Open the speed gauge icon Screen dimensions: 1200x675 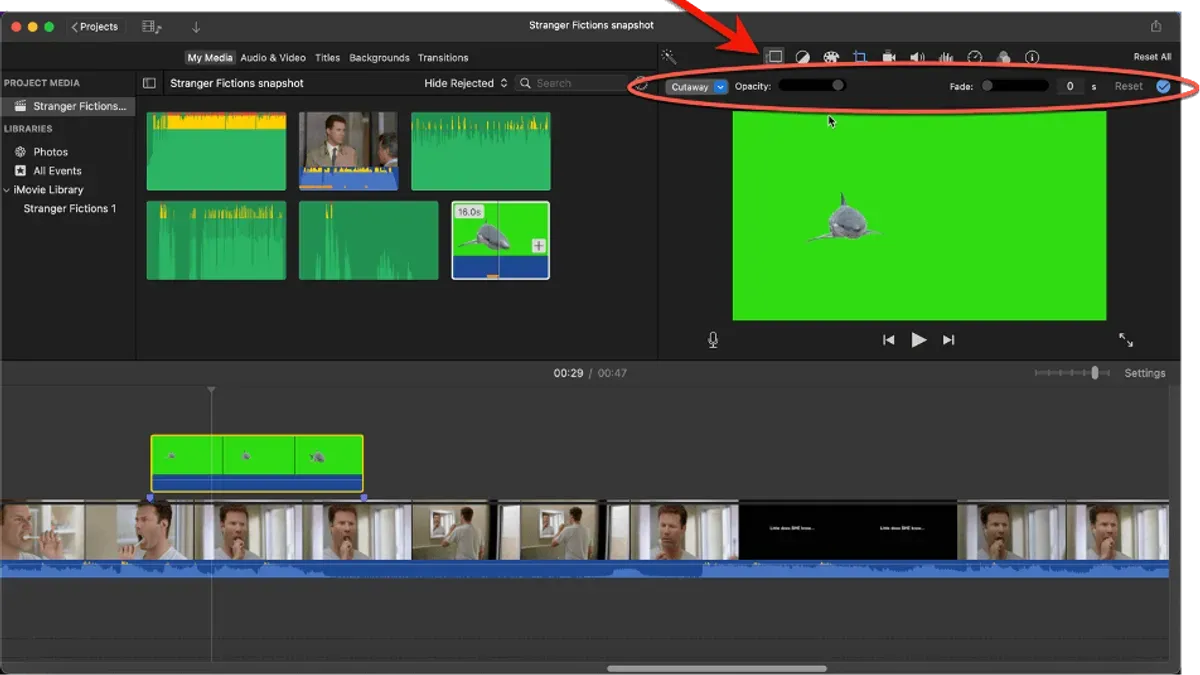pos(975,58)
